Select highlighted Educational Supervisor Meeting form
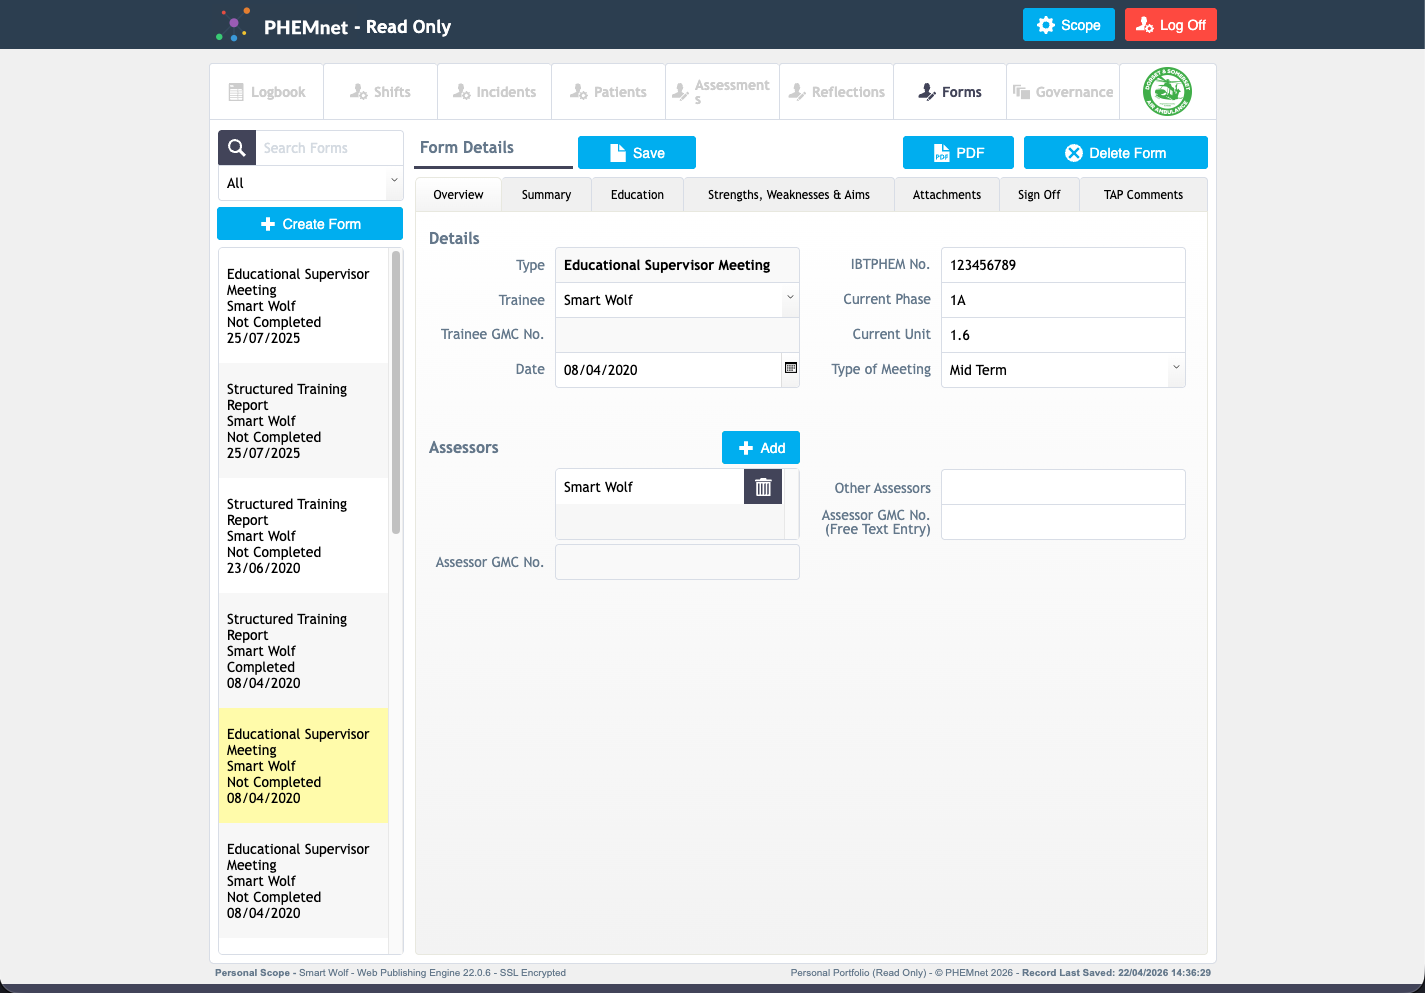1425x993 pixels. (303, 766)
